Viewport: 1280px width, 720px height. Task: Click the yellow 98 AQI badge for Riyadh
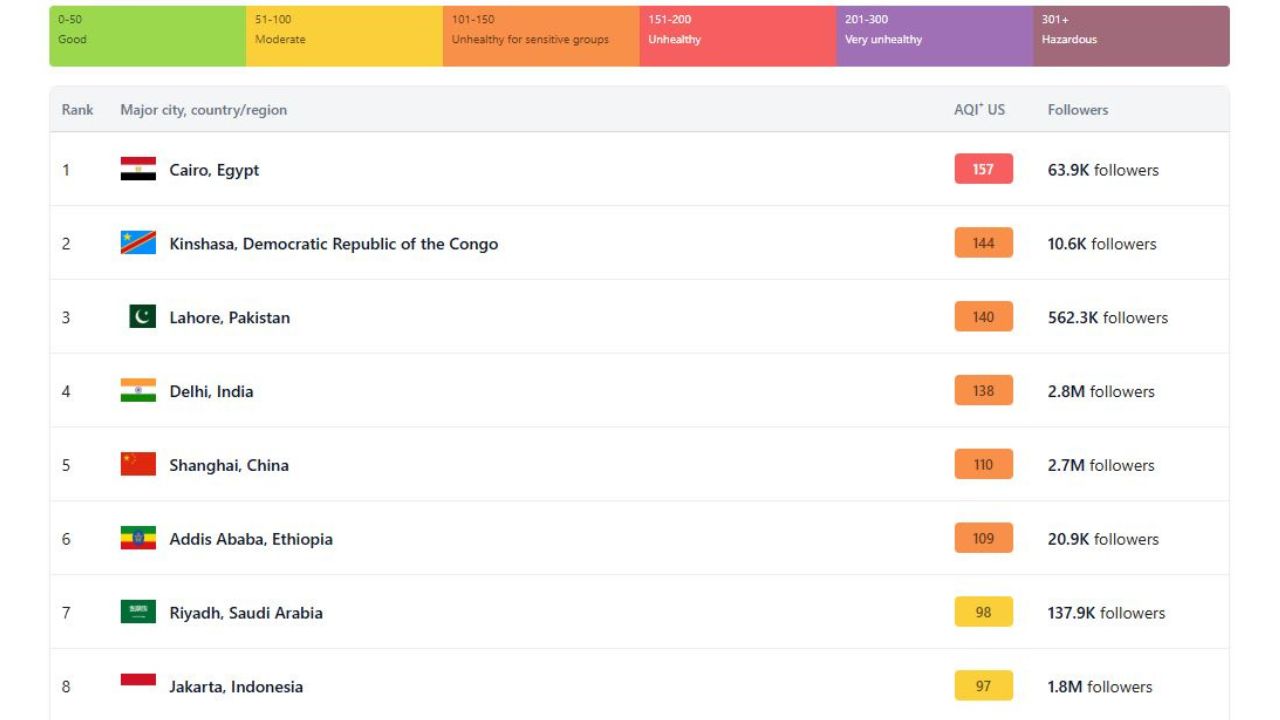[x=983, y=612]
